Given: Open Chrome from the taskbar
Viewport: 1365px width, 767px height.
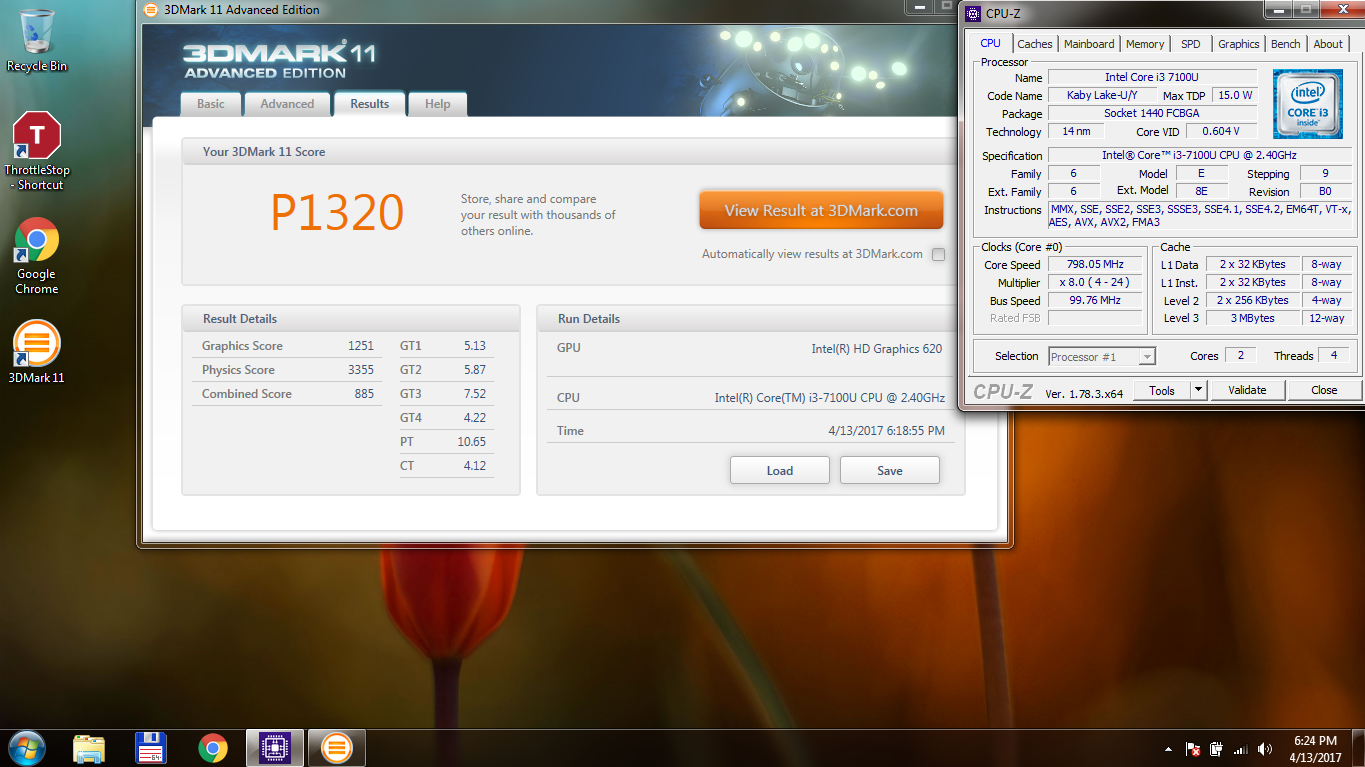Looking at the screenshot, I should (x=212, y=748).
